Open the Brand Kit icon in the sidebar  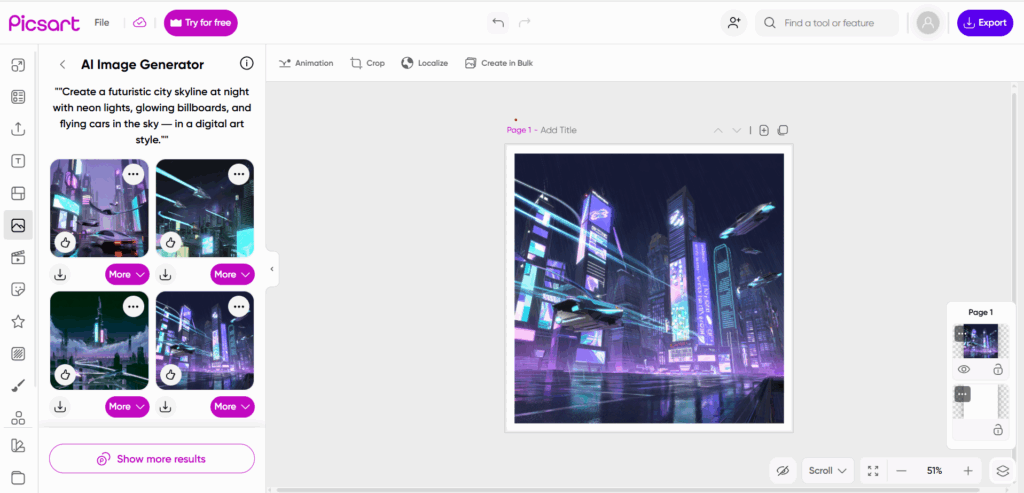point(18,446)
